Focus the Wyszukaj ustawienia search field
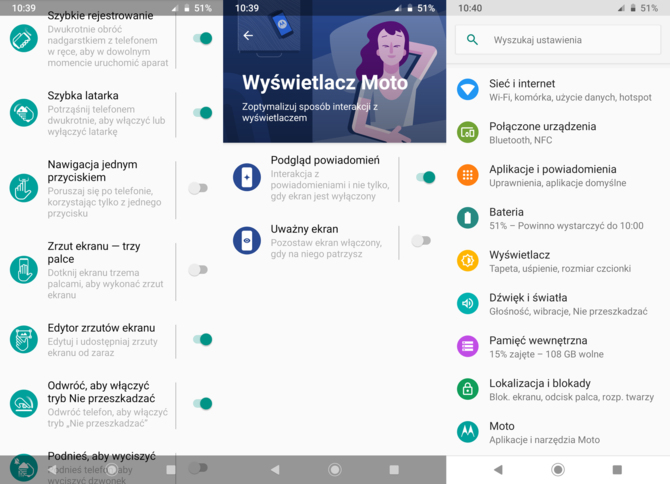The image size is (670, 484). [x=558, y=40]
